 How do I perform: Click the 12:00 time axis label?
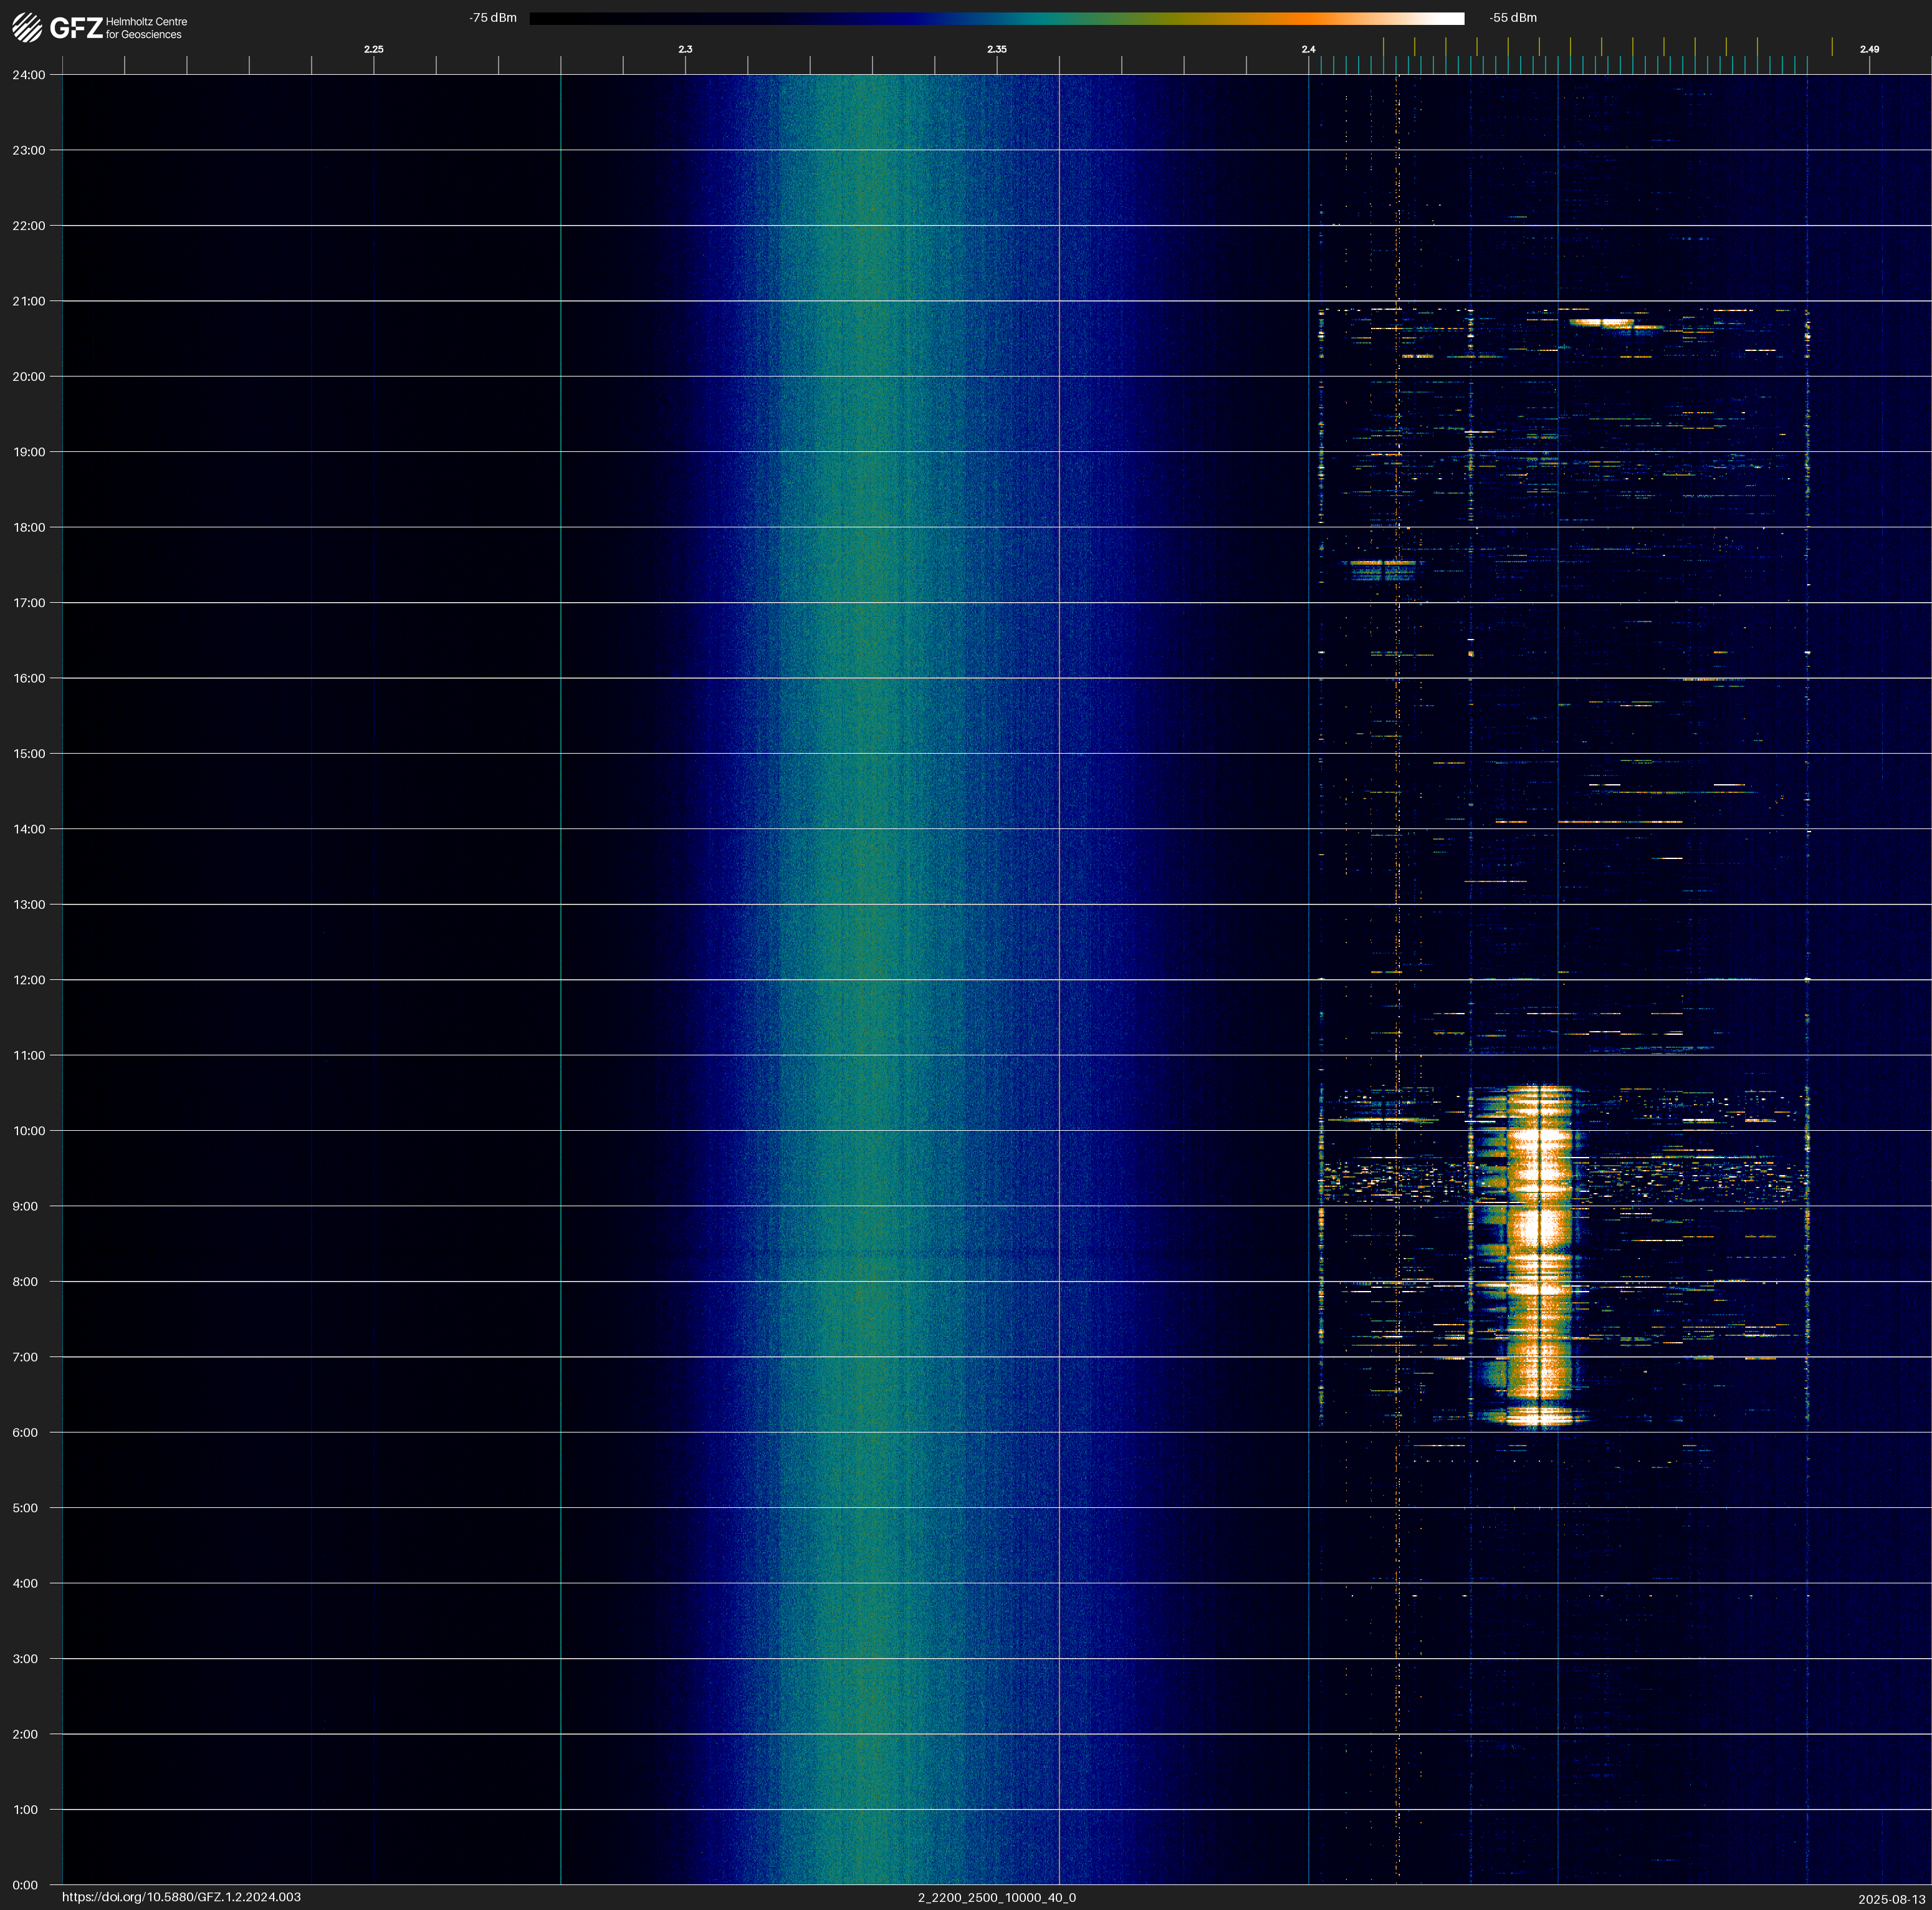tap(29, 980)
